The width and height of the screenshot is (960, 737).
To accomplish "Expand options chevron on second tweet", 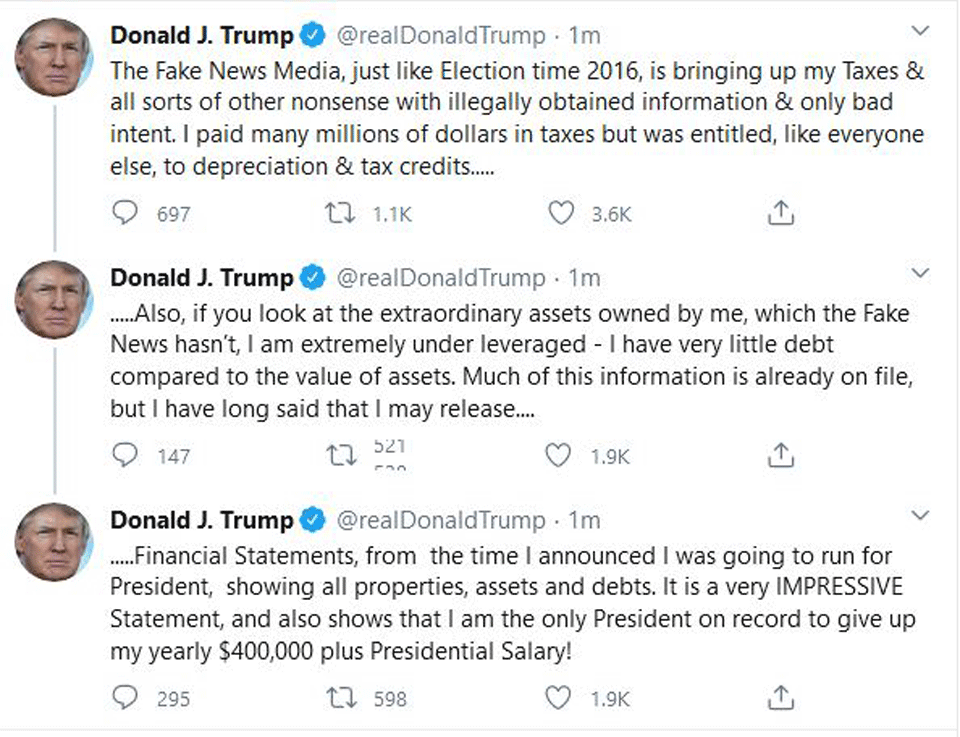I will point(921,274).
